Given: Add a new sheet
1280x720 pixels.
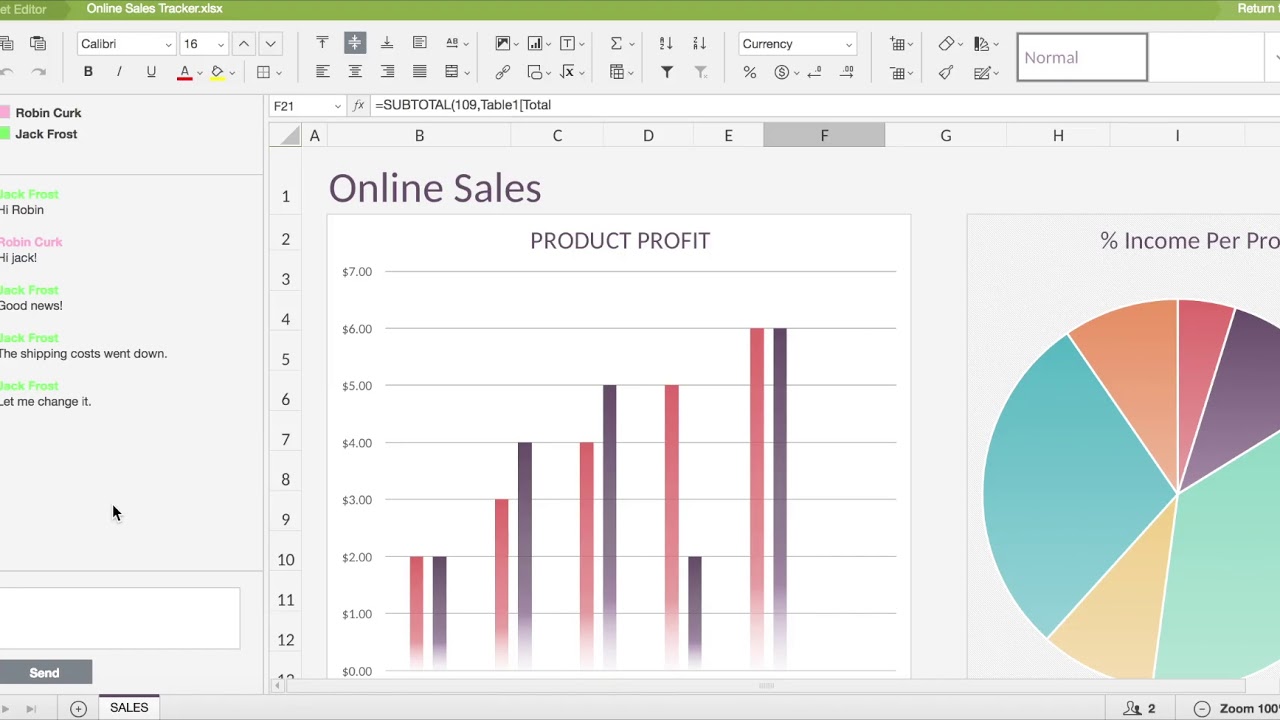Looking at the screenshot, I should click(78, 708).
